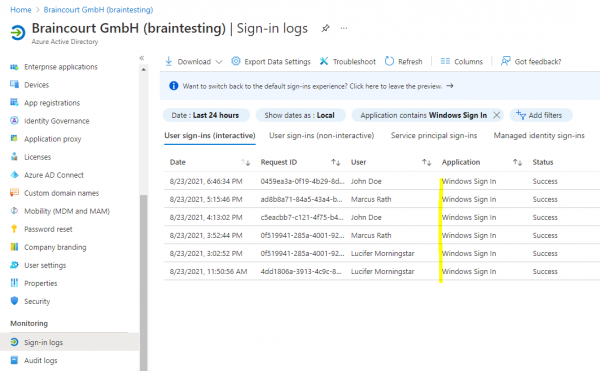The image size is (600, 371).
Task: Click the Mobility (MDM and MAM) icon
Action: 14,211
